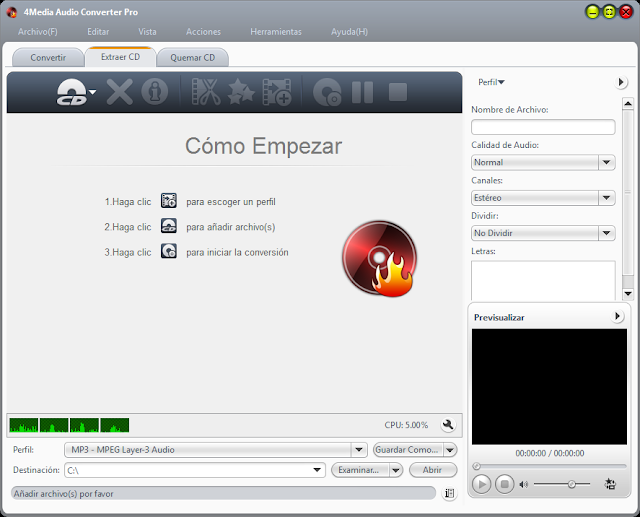The image size is (640, 517).
Task: Click inside the Letras text box
Action: 543,281
